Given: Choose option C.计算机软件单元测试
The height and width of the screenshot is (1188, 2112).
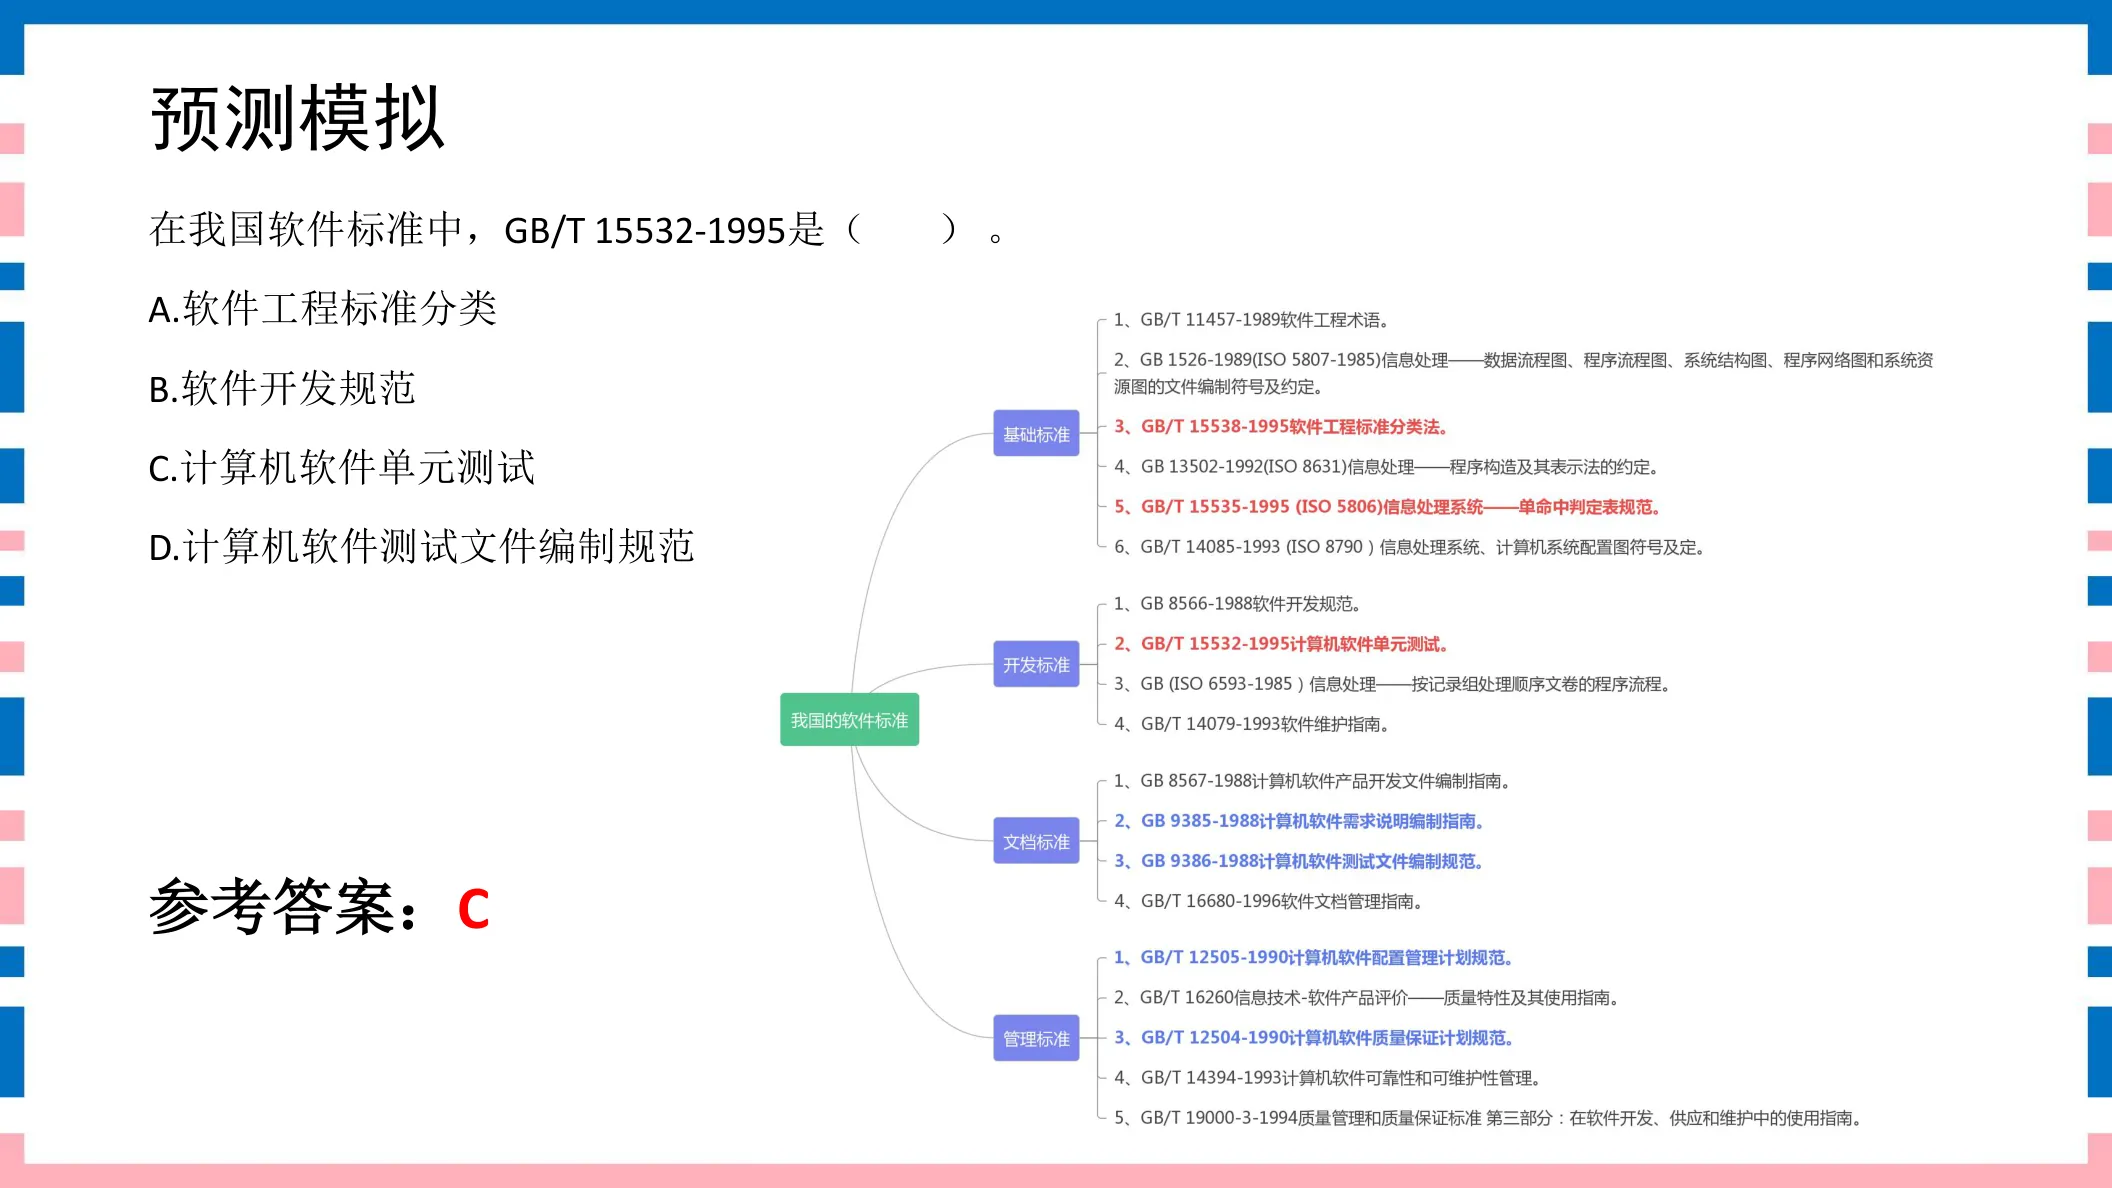Looking at the screenshot, I should tap(341, 468).
